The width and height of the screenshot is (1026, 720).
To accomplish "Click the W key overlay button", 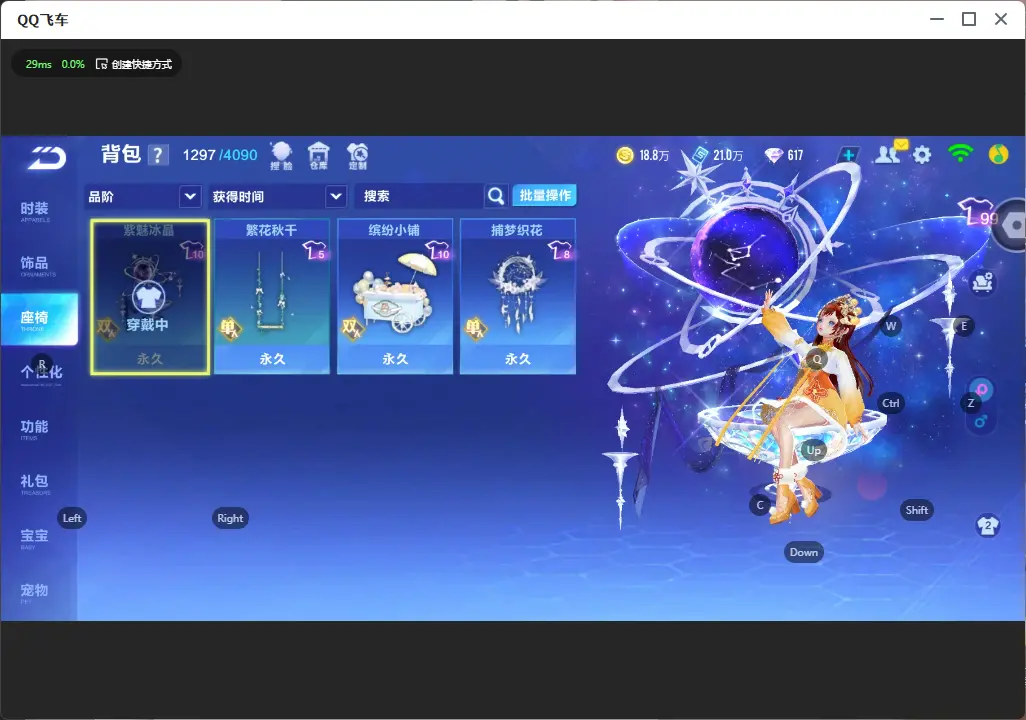I will [x=891, y=326].
